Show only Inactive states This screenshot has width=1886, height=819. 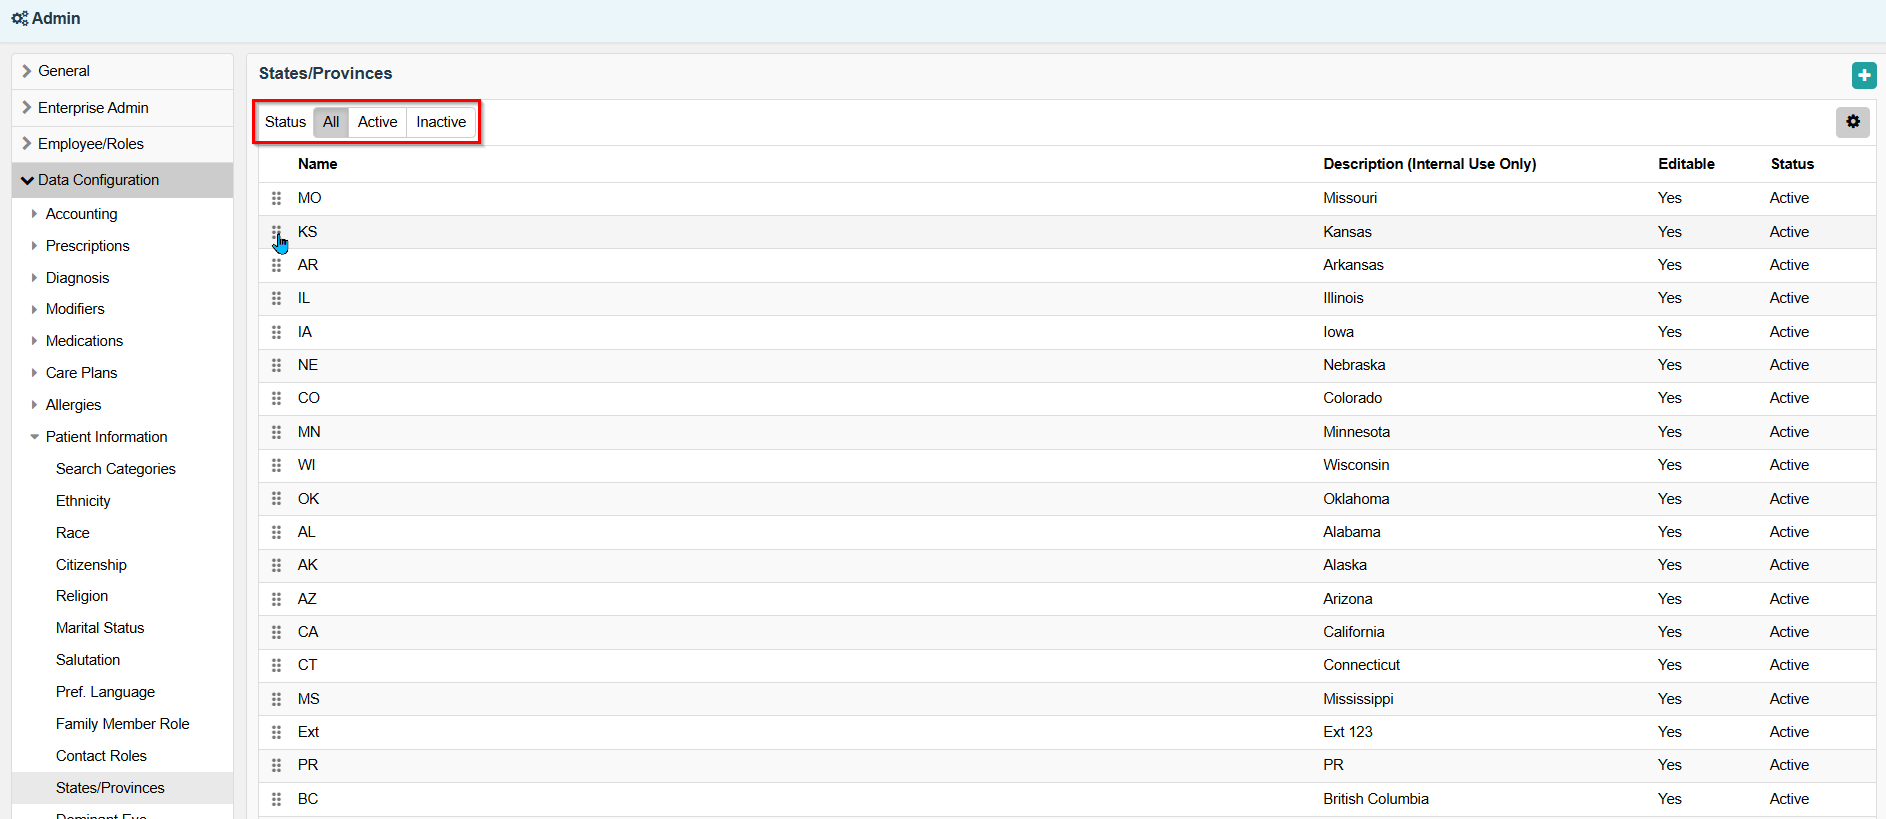tap(441, 122)
